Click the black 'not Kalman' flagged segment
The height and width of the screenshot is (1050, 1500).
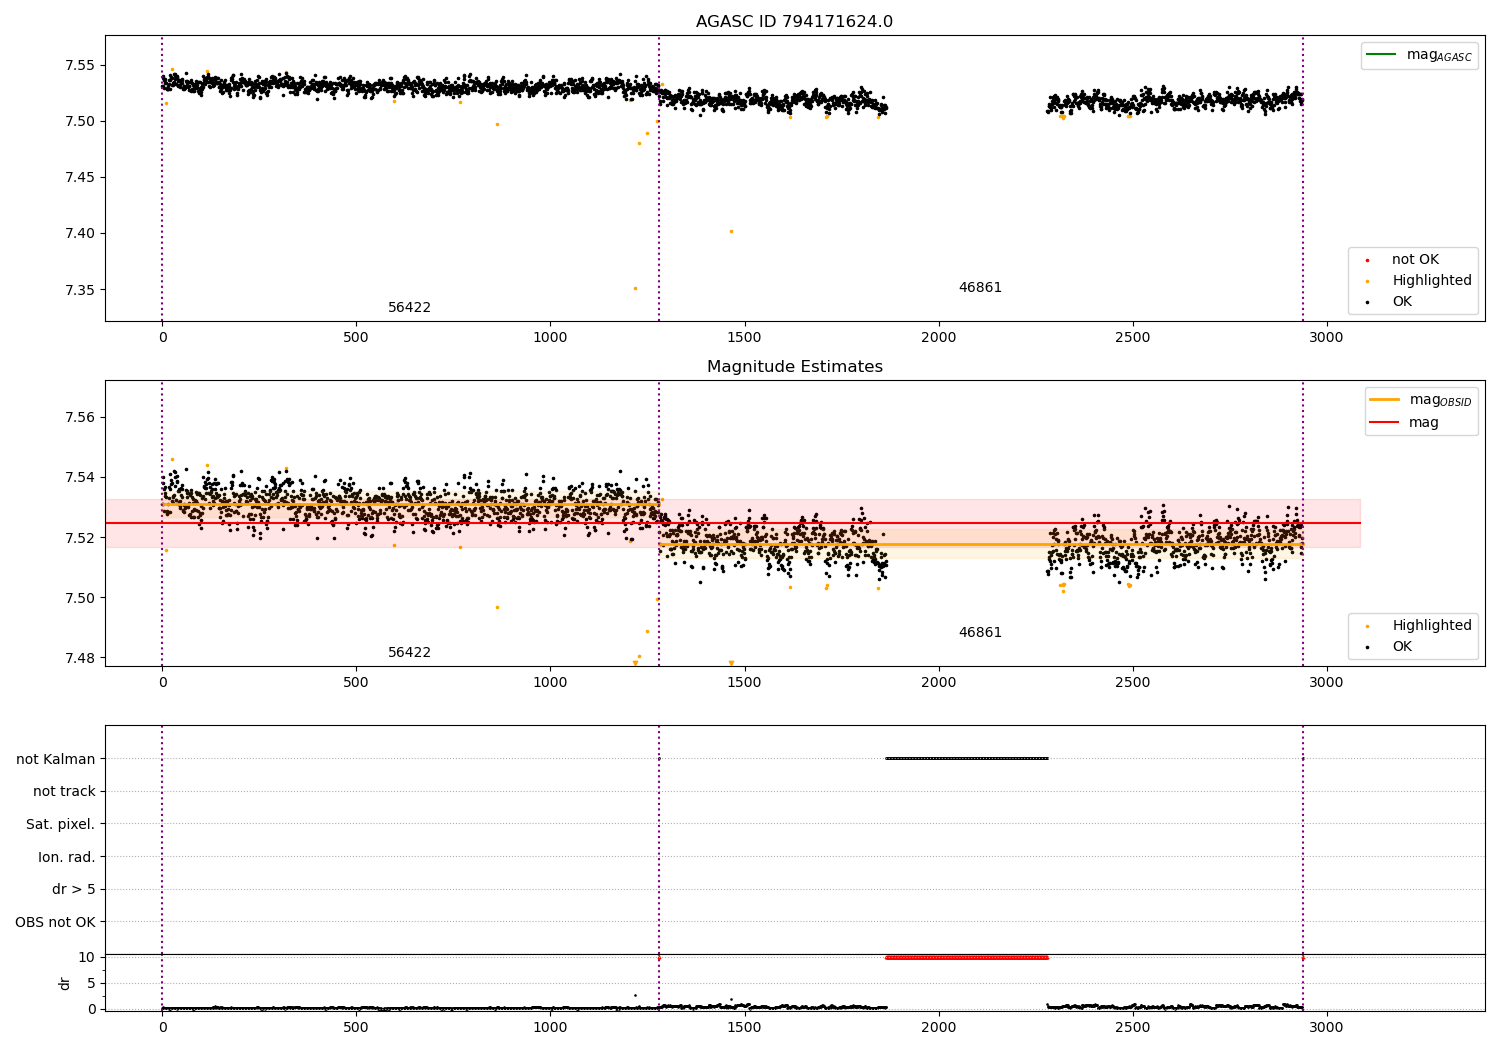[x=967, y=758]
